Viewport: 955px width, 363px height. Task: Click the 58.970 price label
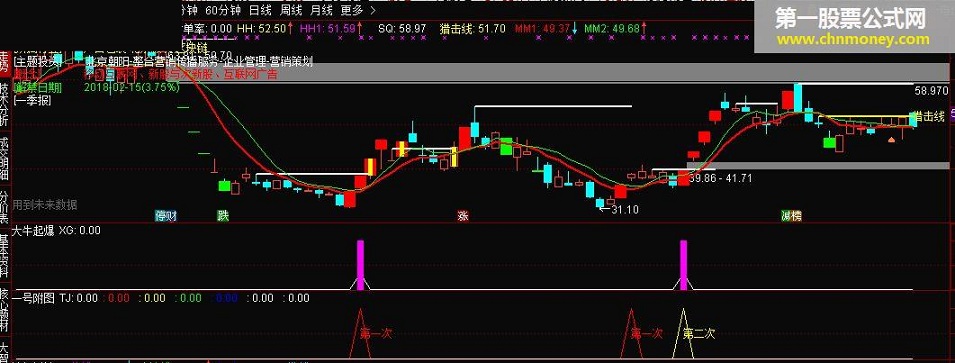[x=931, y=91]
